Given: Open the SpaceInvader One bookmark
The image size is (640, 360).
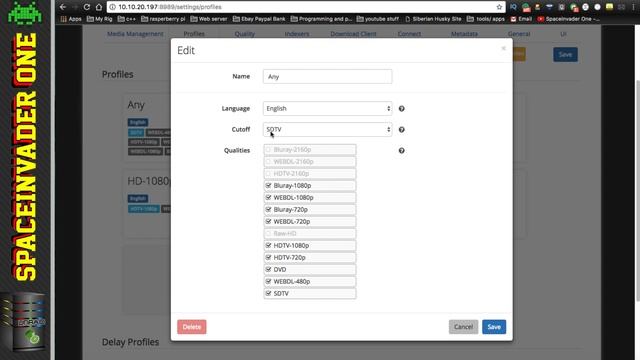Looking at the screenshot, I should coord(569,19).
